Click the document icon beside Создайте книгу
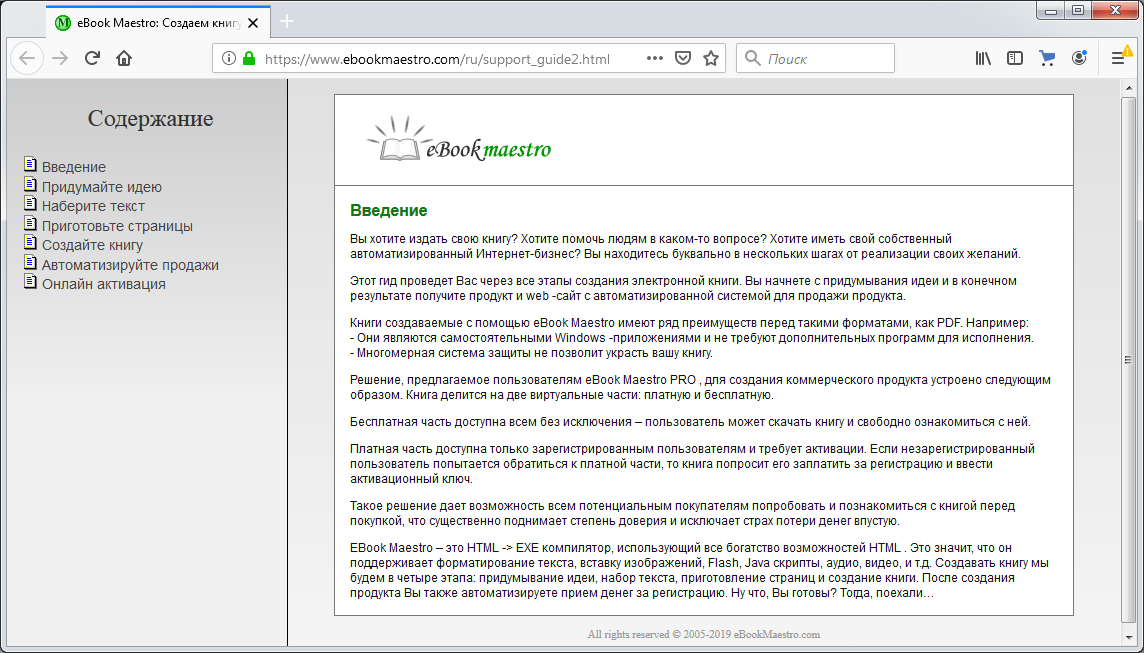 click(x=30, y=242)
